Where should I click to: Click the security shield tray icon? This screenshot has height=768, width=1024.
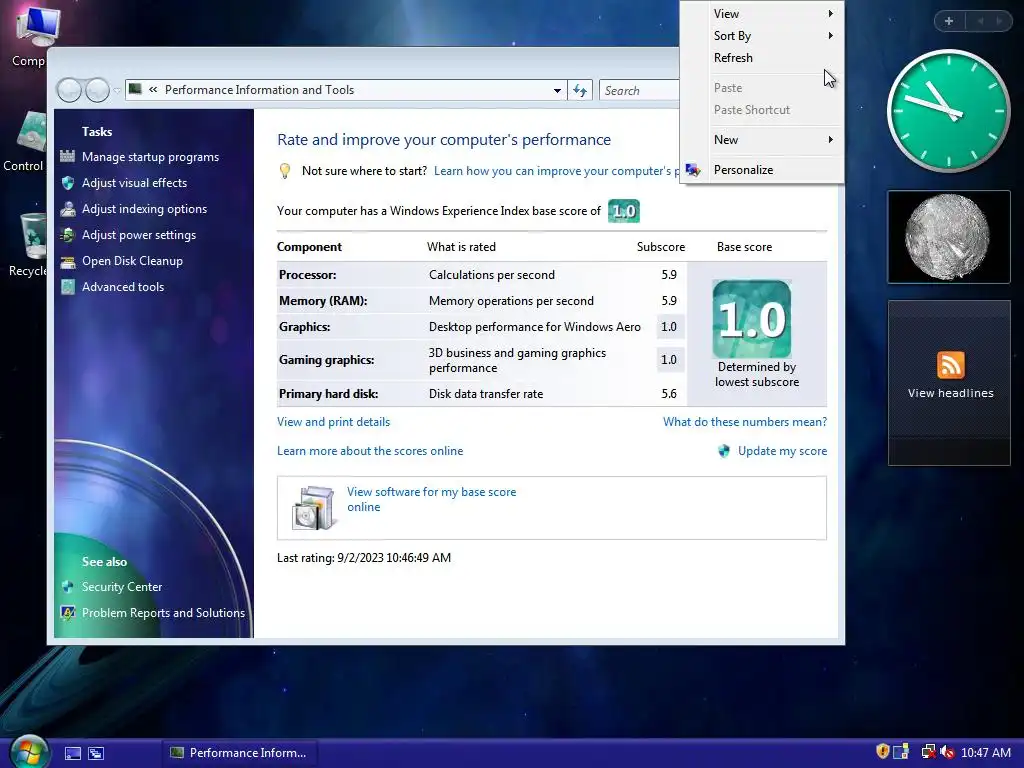coord(882,752)
